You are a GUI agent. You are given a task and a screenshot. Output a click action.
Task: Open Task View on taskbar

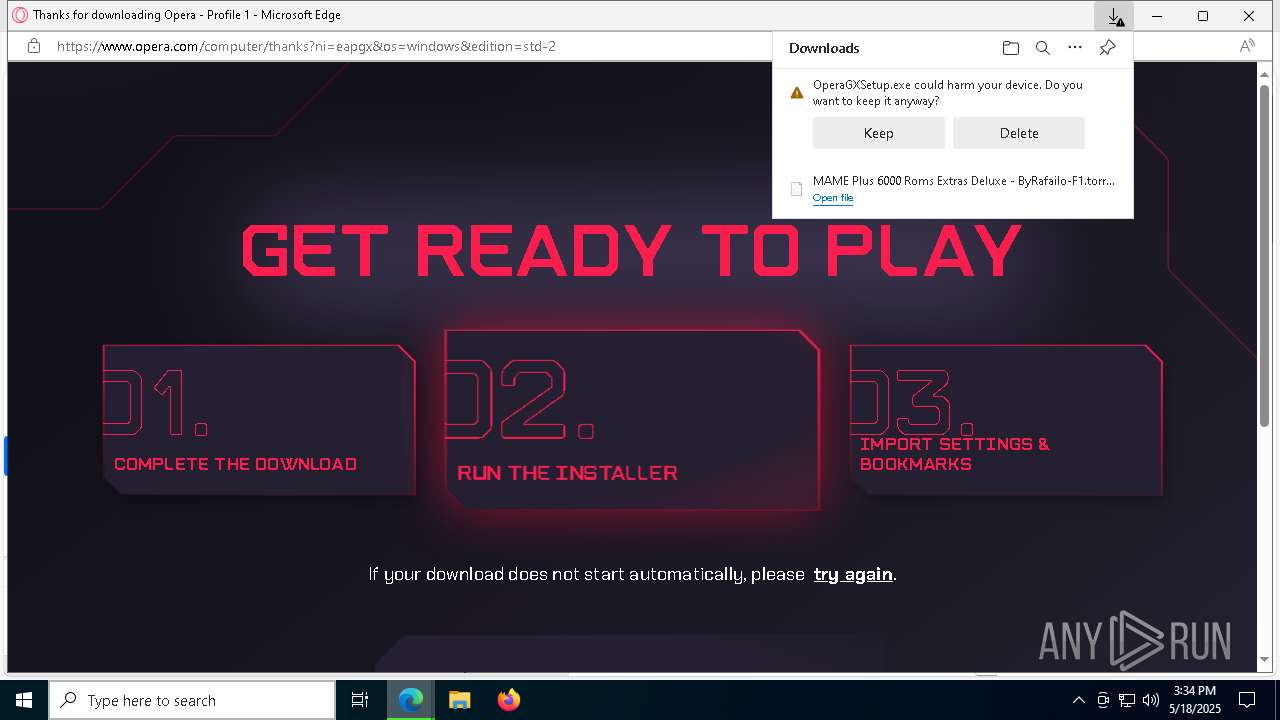coord(360,700)
